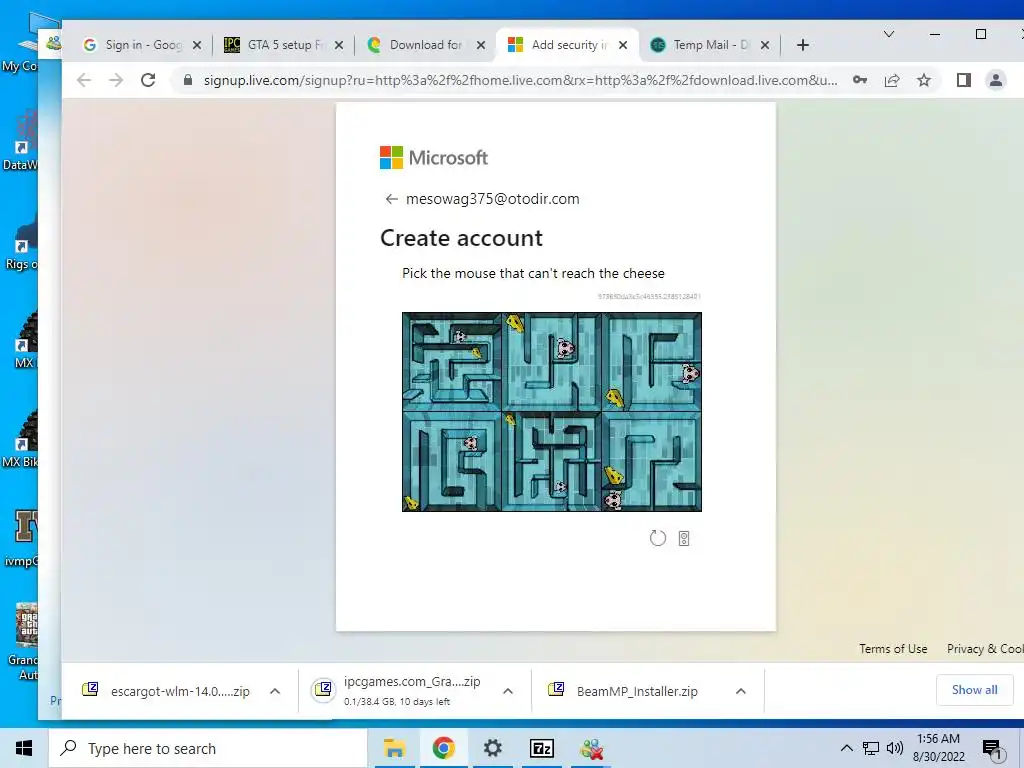Open the escargot-wlm zip download

click(x=167, y=691)
